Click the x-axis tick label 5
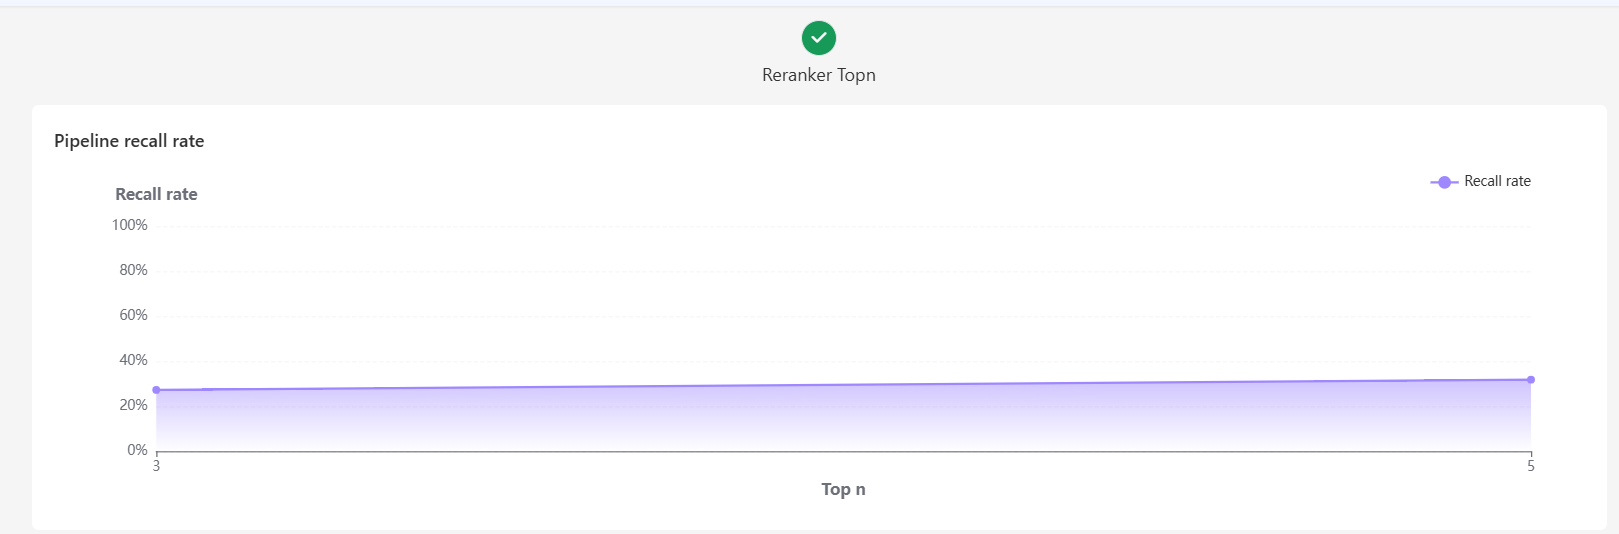The image size is (1619, 534). coord(1531,466)
